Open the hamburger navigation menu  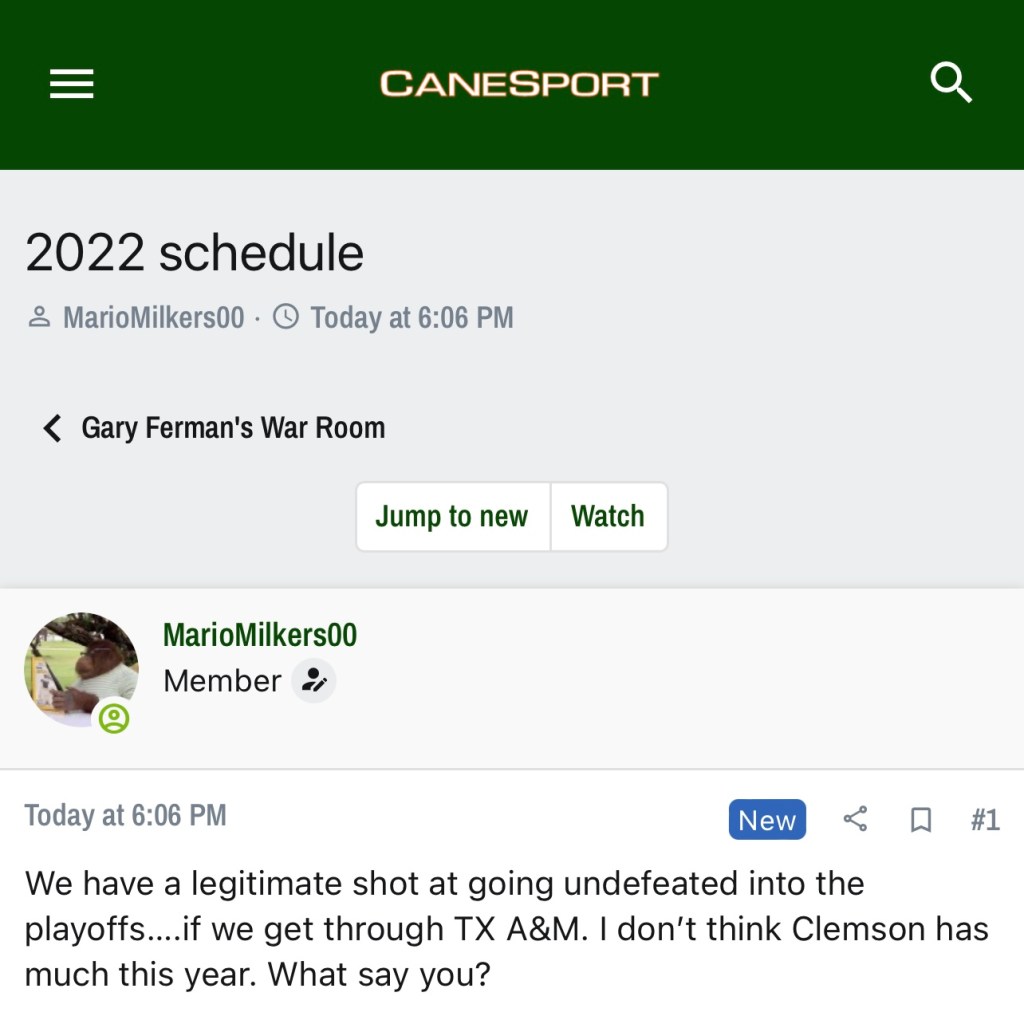coord(72,84)
